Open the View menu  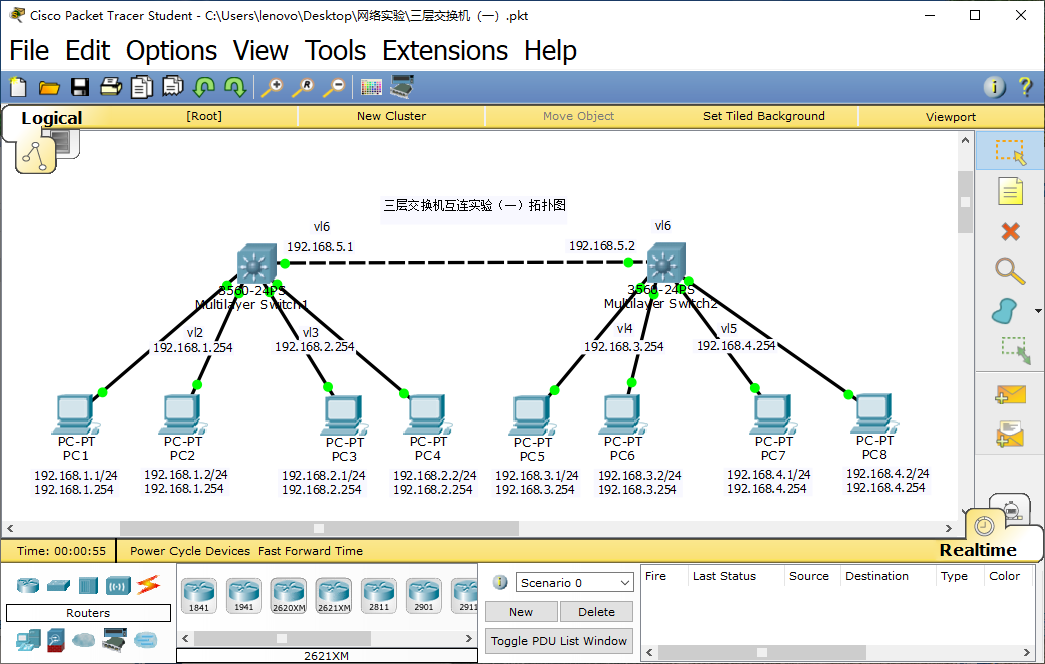[261, 51]
